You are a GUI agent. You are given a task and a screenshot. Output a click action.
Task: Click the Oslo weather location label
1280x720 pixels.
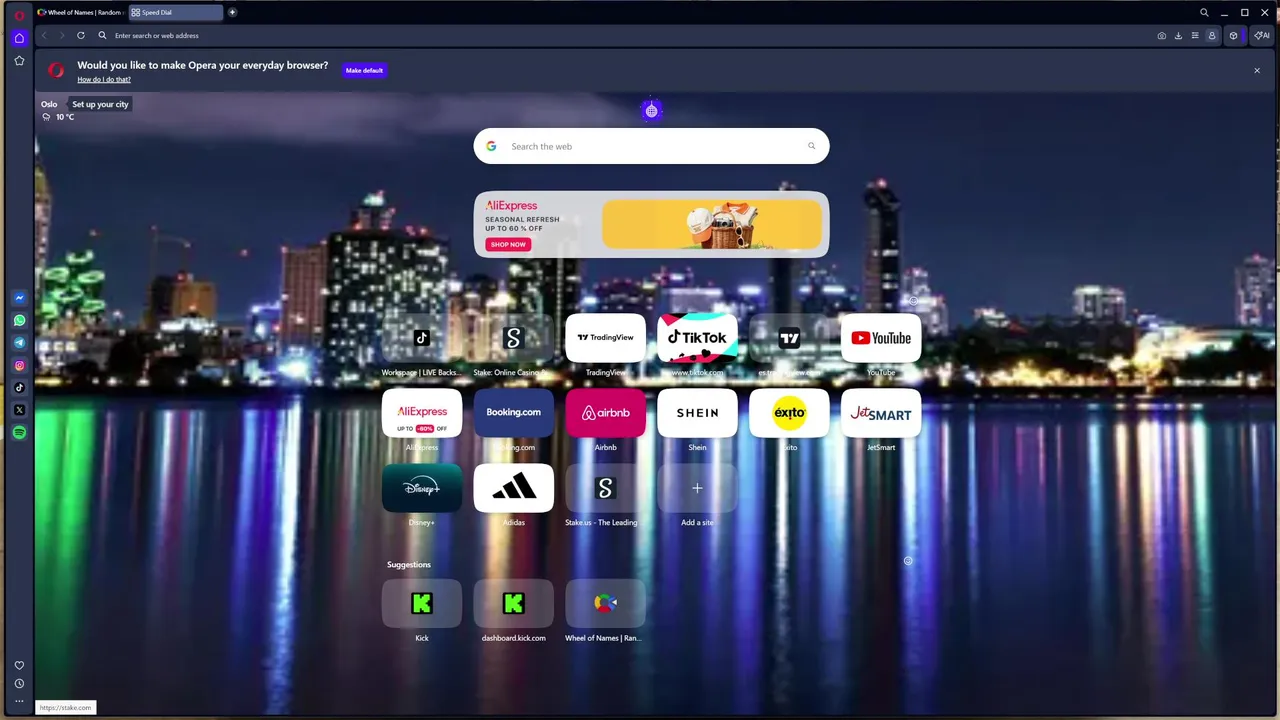pyautogui.click(x=49, y=104)
